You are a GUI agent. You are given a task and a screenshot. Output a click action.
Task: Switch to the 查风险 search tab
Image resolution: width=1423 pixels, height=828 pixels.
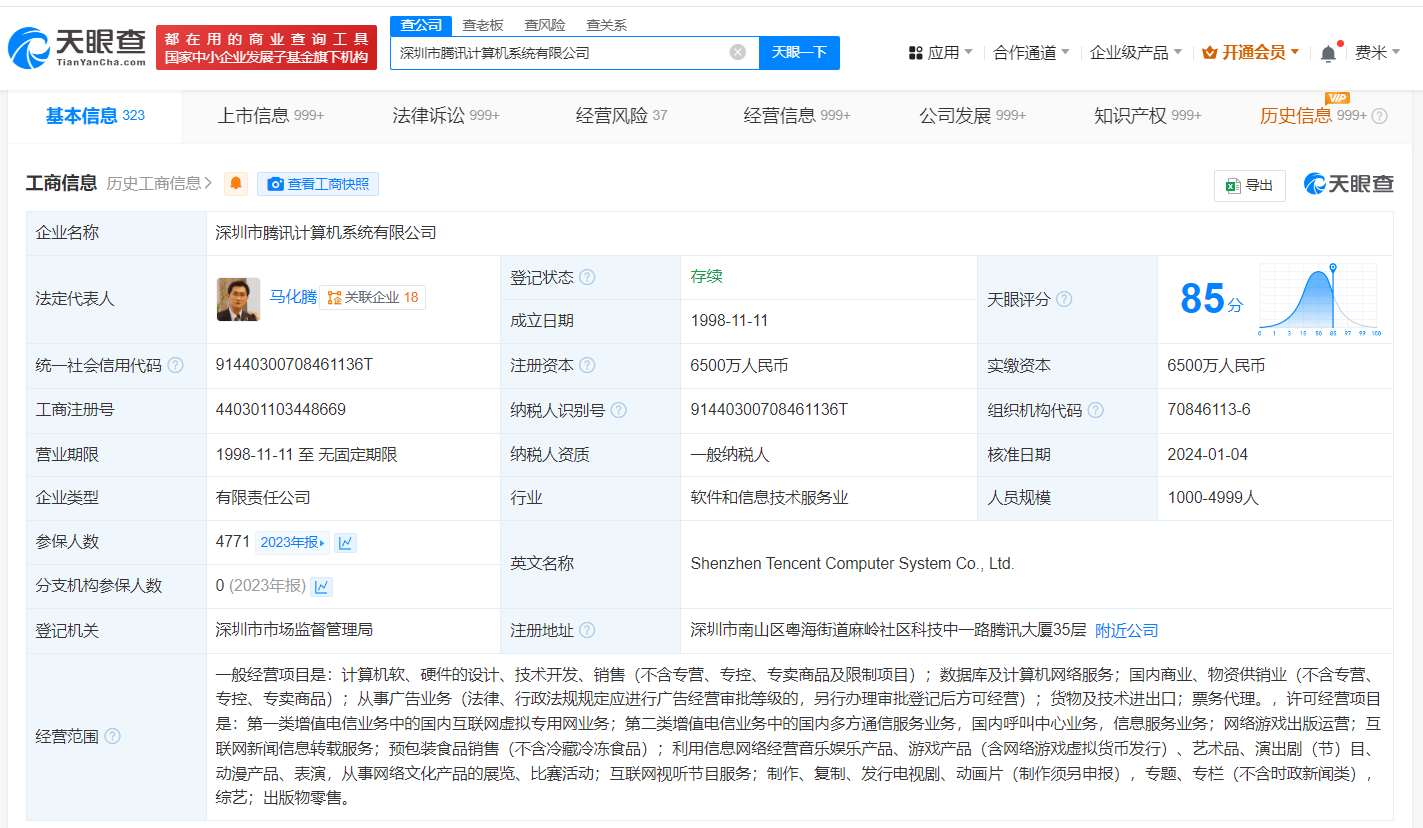545,25
